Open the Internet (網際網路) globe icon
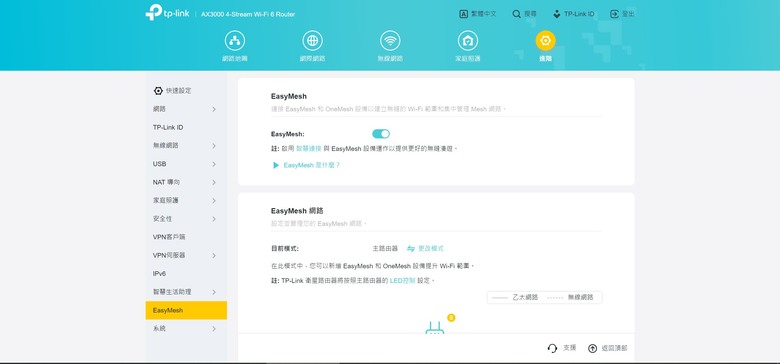The width and height of the screenshot is (780, 364). (x=312, y=41)
